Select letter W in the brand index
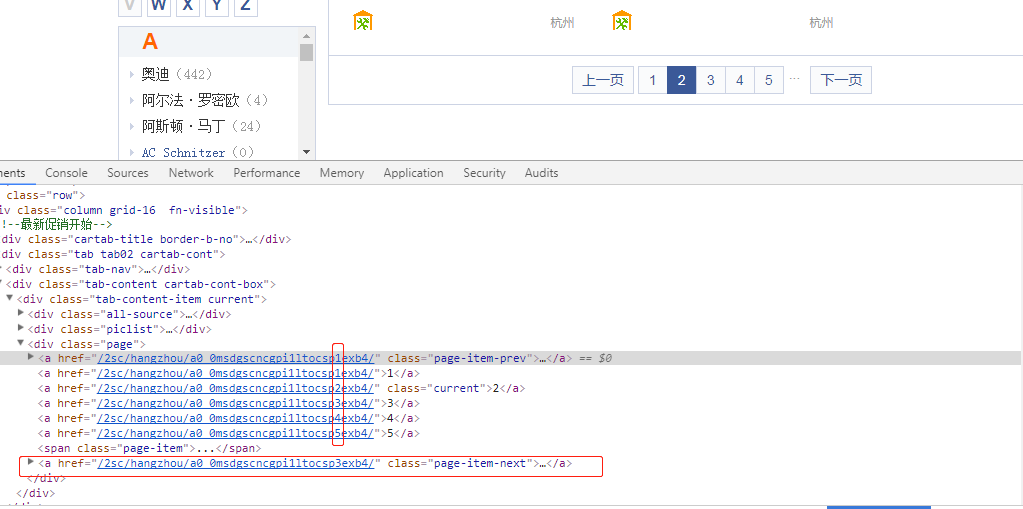 coord(159,6)
